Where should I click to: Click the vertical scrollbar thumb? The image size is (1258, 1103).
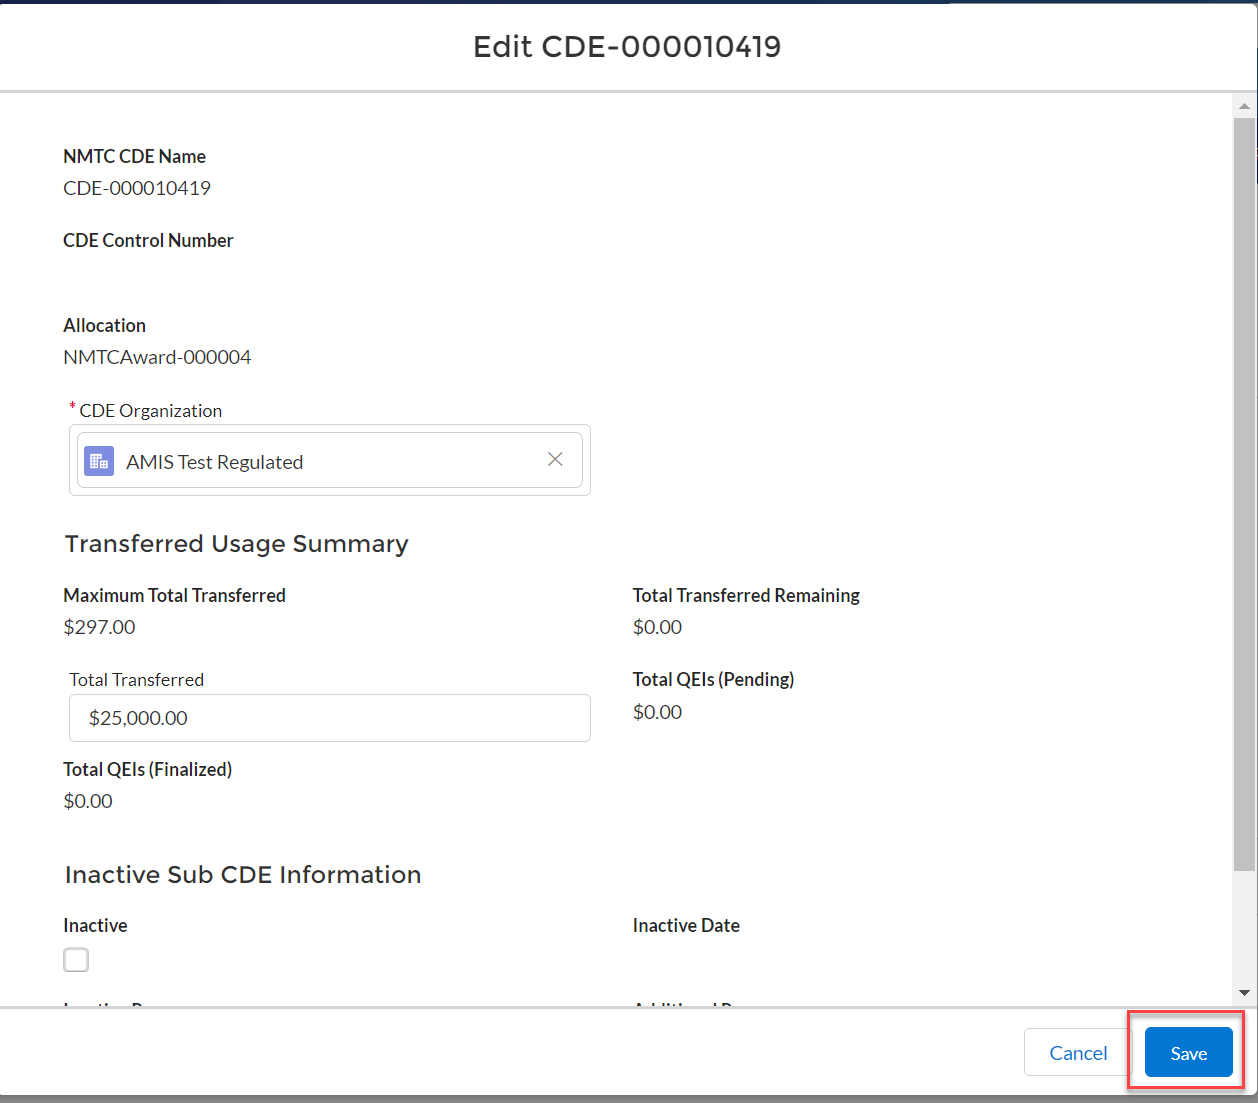point(1244,490)
